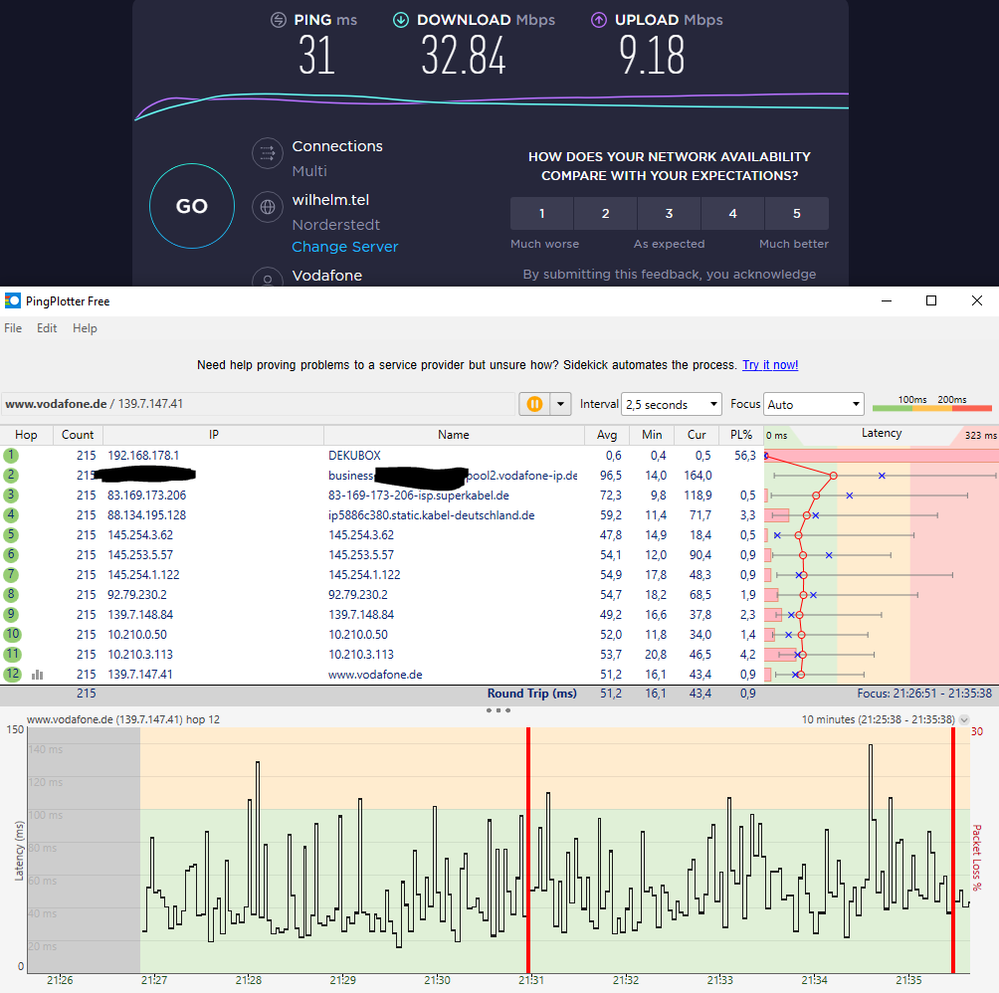The width and height of the screenshot is (999, 993).
Task: Click the Min column header
Action: coord(652,434)
